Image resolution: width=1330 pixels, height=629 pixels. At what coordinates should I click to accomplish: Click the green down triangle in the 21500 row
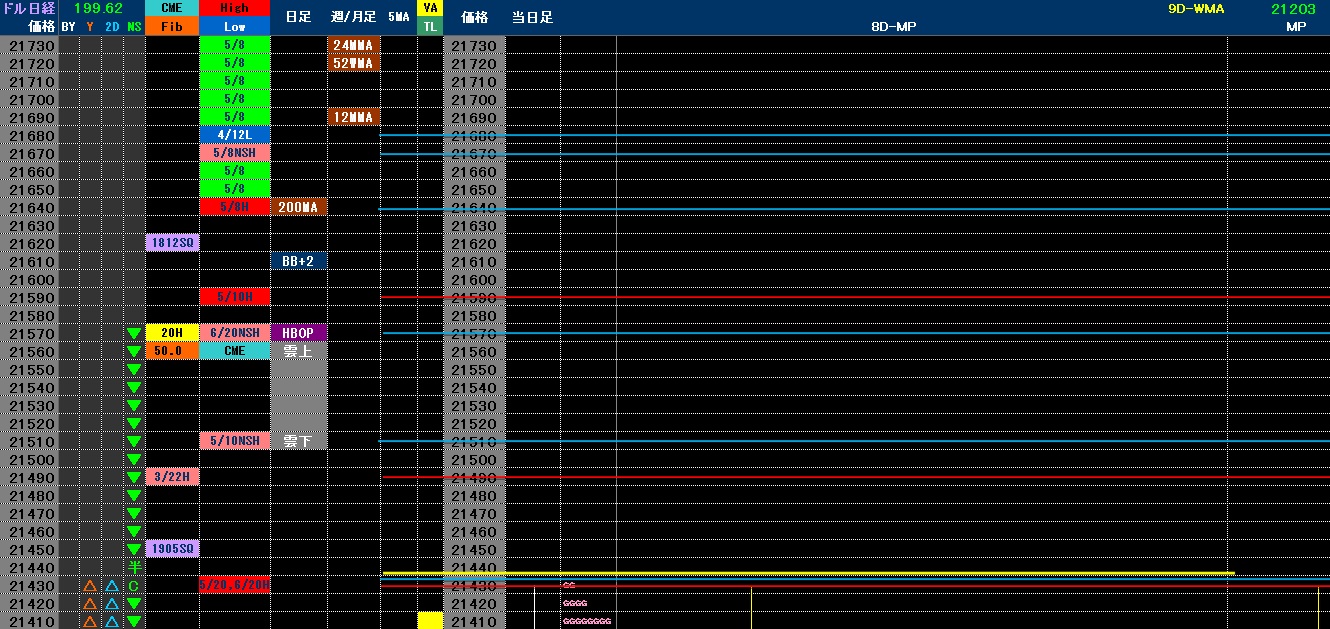coord(134,459)
